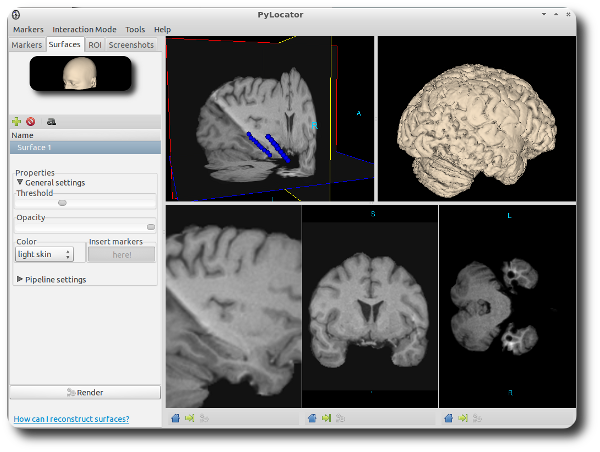Expand the Pipeline settings section

(x=20, y=280)
